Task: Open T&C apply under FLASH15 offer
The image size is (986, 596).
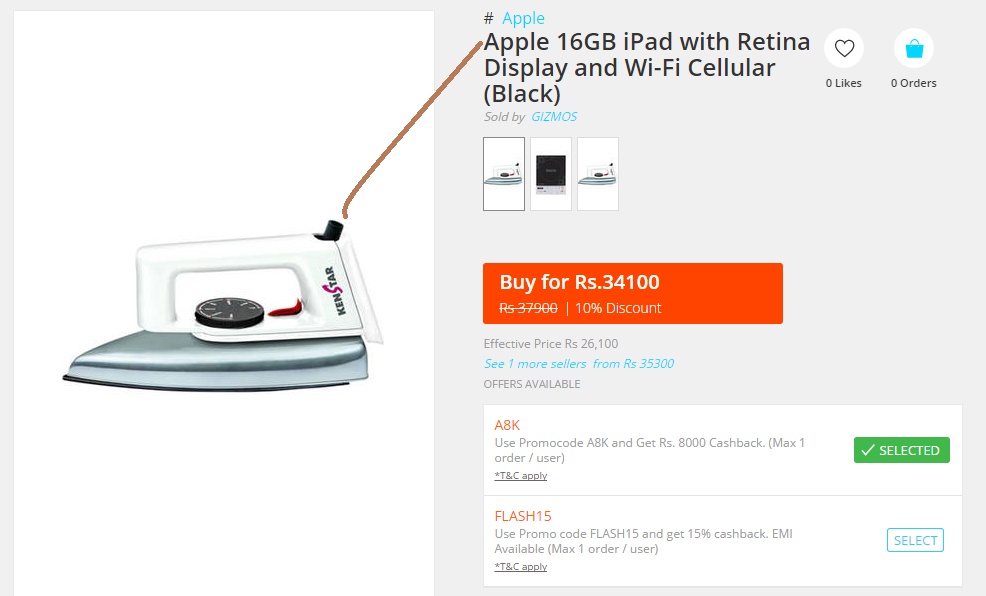Action: click(x=521, y=566)
